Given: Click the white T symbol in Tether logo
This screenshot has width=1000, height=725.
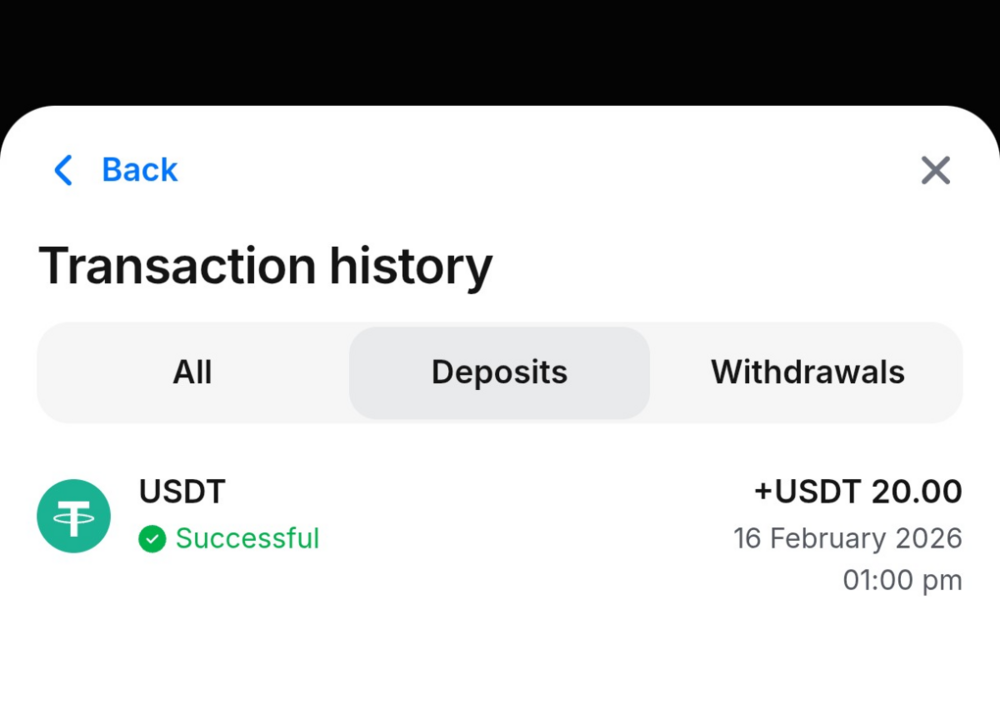Looking at the screenshot, I should pos(74,517).
